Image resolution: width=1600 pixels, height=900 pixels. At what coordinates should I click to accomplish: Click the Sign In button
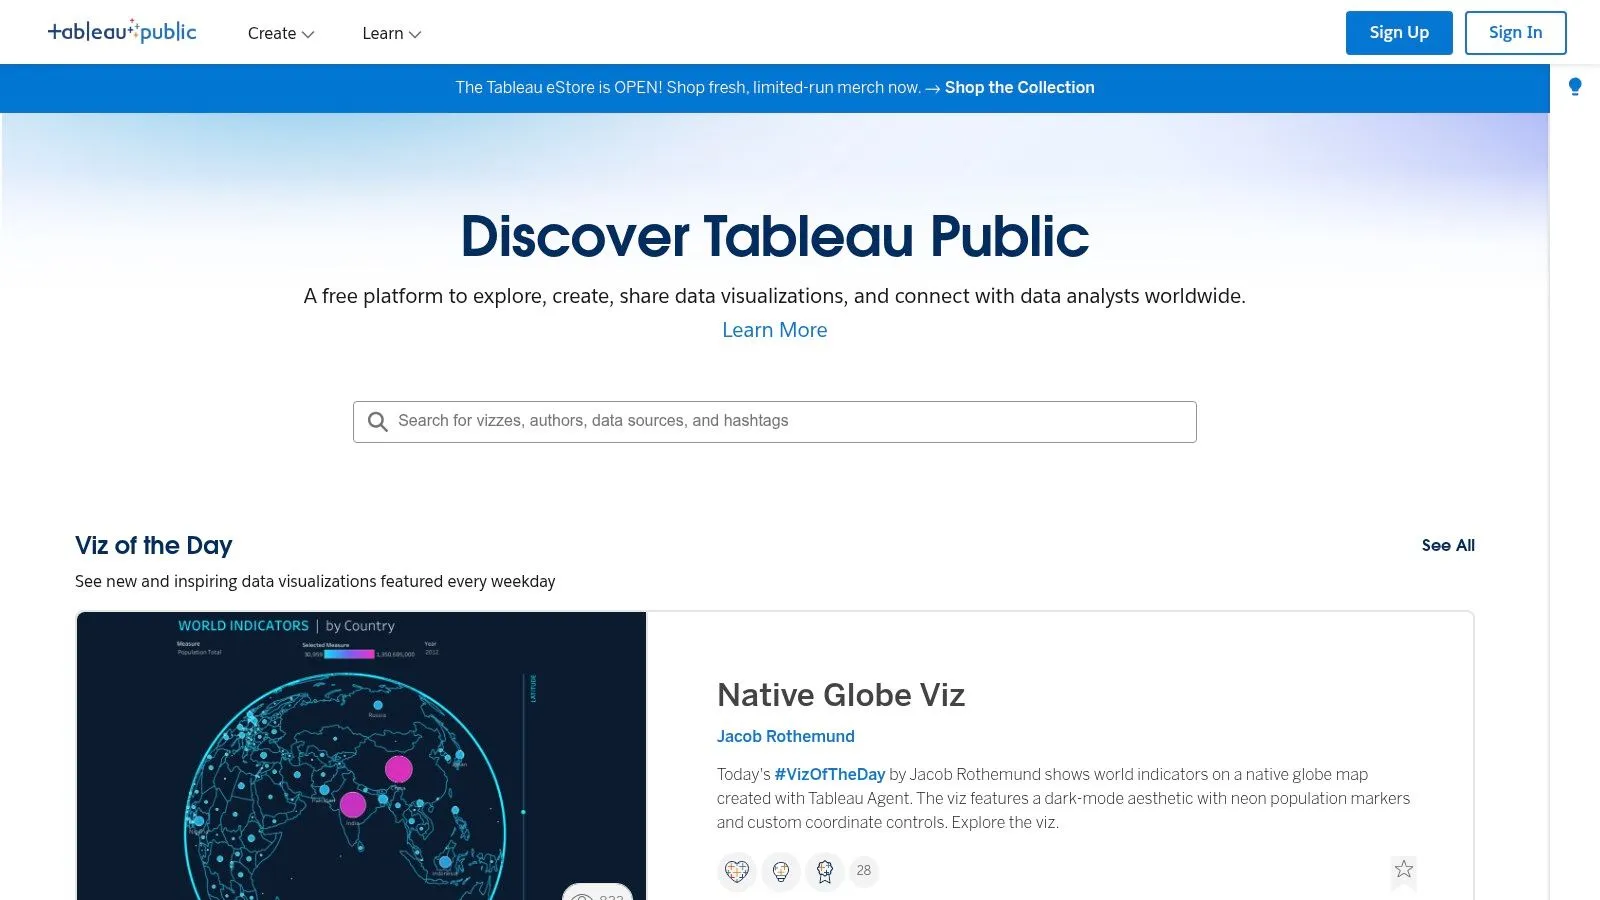click(x=1515, y=33)
